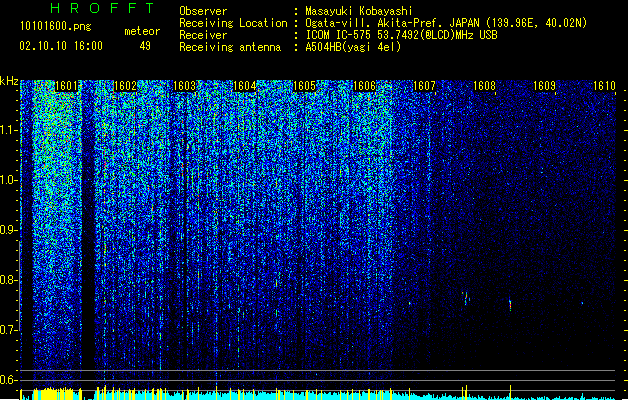Click the Receiving antenna label
This screenshot has height=400, width=629.
[230, 47]
